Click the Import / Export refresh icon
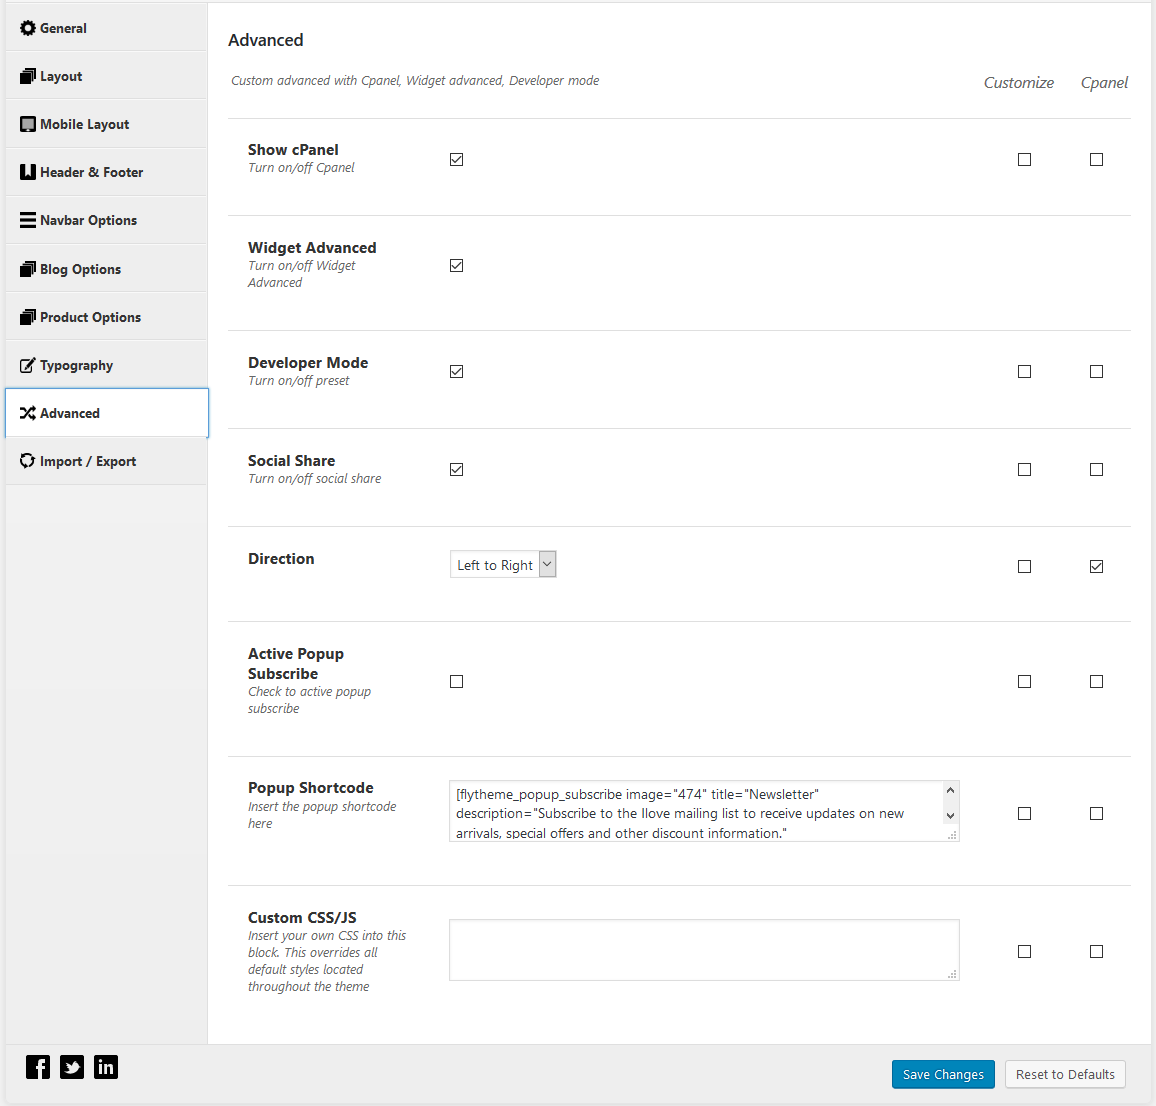The height and width of the screenshot is (1106, 1156). [27, 461]
